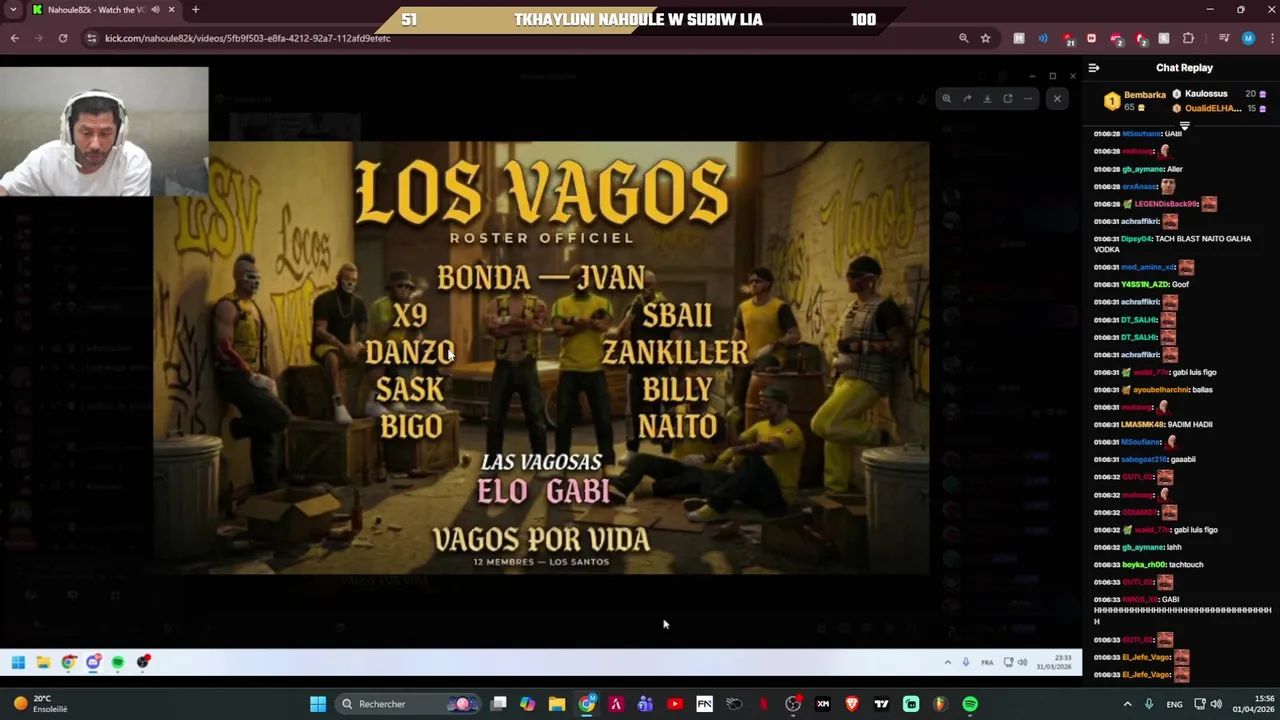The width and height of the screenshot is (1280, 720).
Task: Open the Windows Start menu
Action: (317, 704)
